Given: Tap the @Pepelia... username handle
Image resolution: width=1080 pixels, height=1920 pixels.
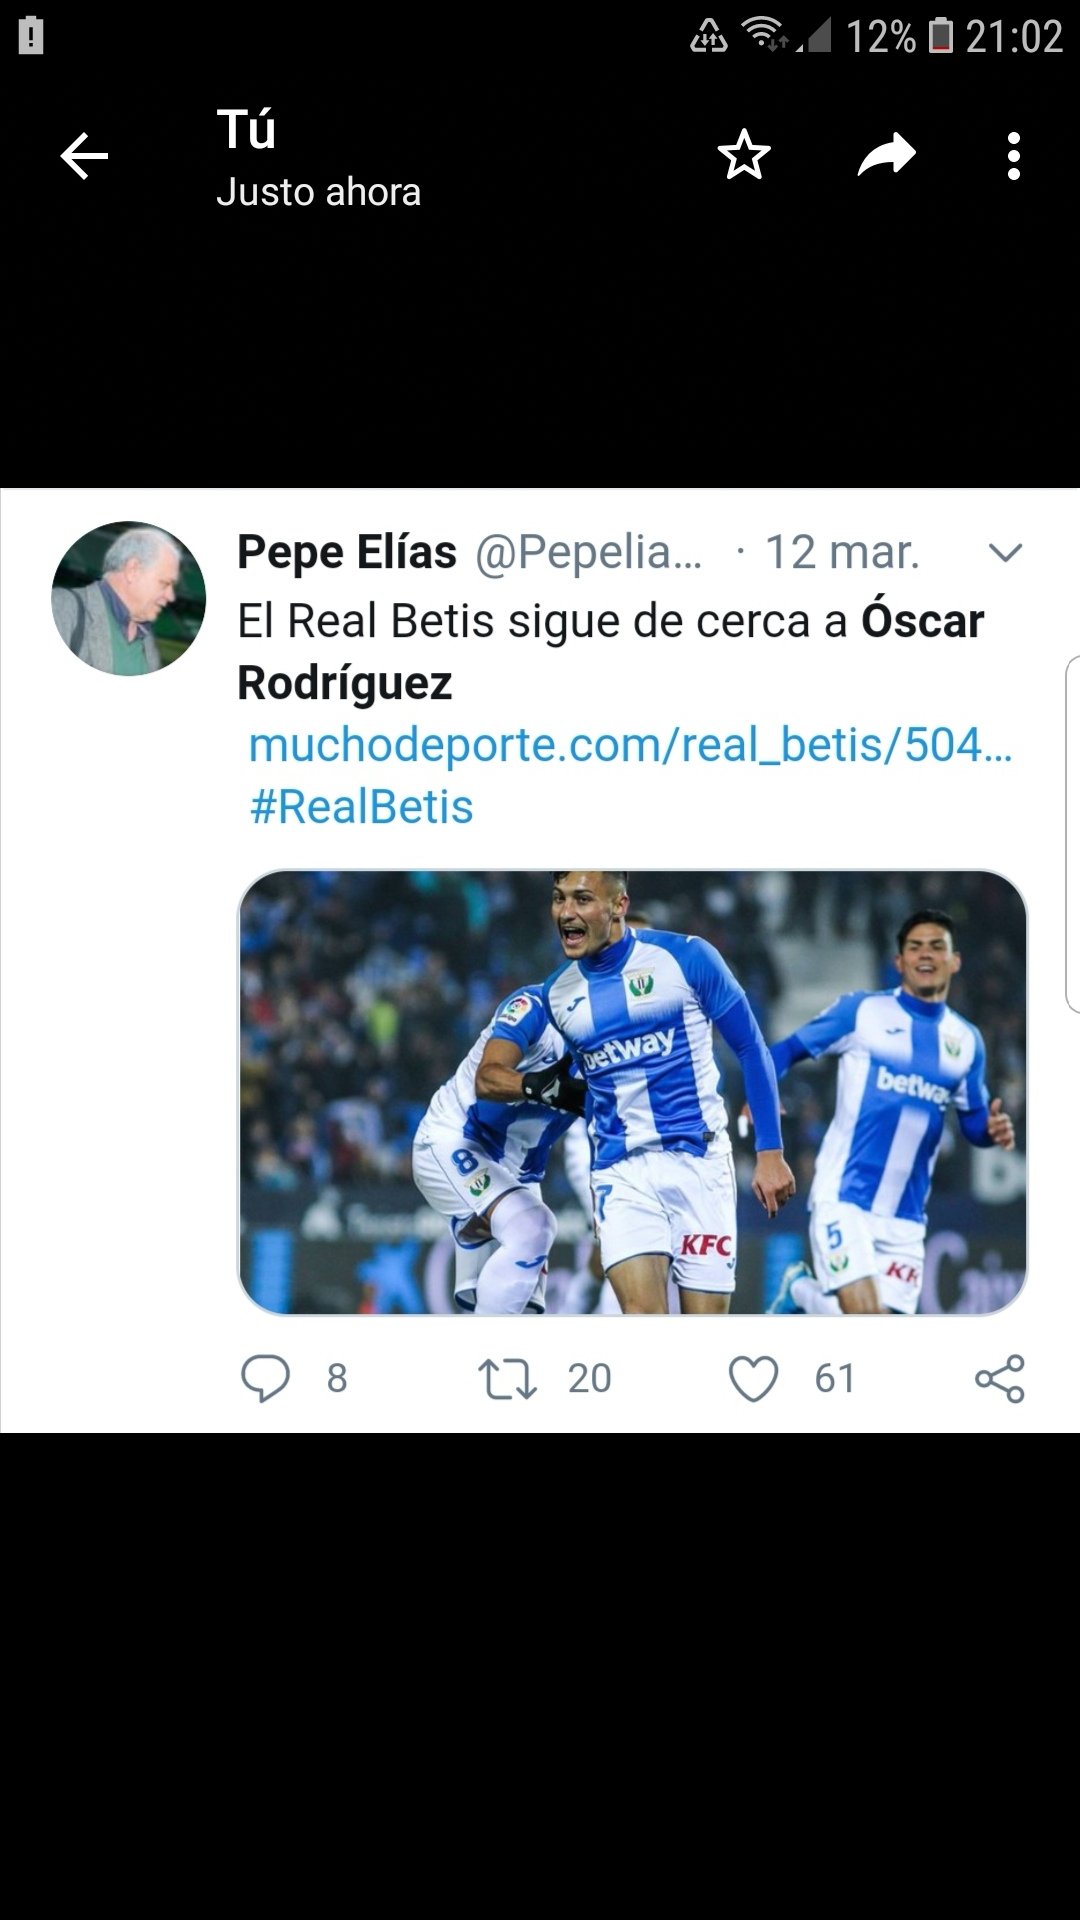Looking at the screenshot, I should (588, 553).
